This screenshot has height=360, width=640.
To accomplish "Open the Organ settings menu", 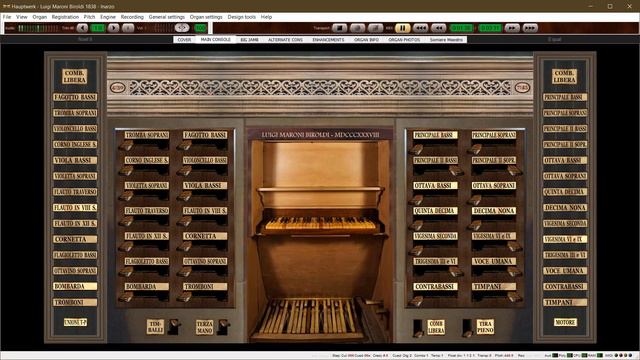I will coord(206,17).
